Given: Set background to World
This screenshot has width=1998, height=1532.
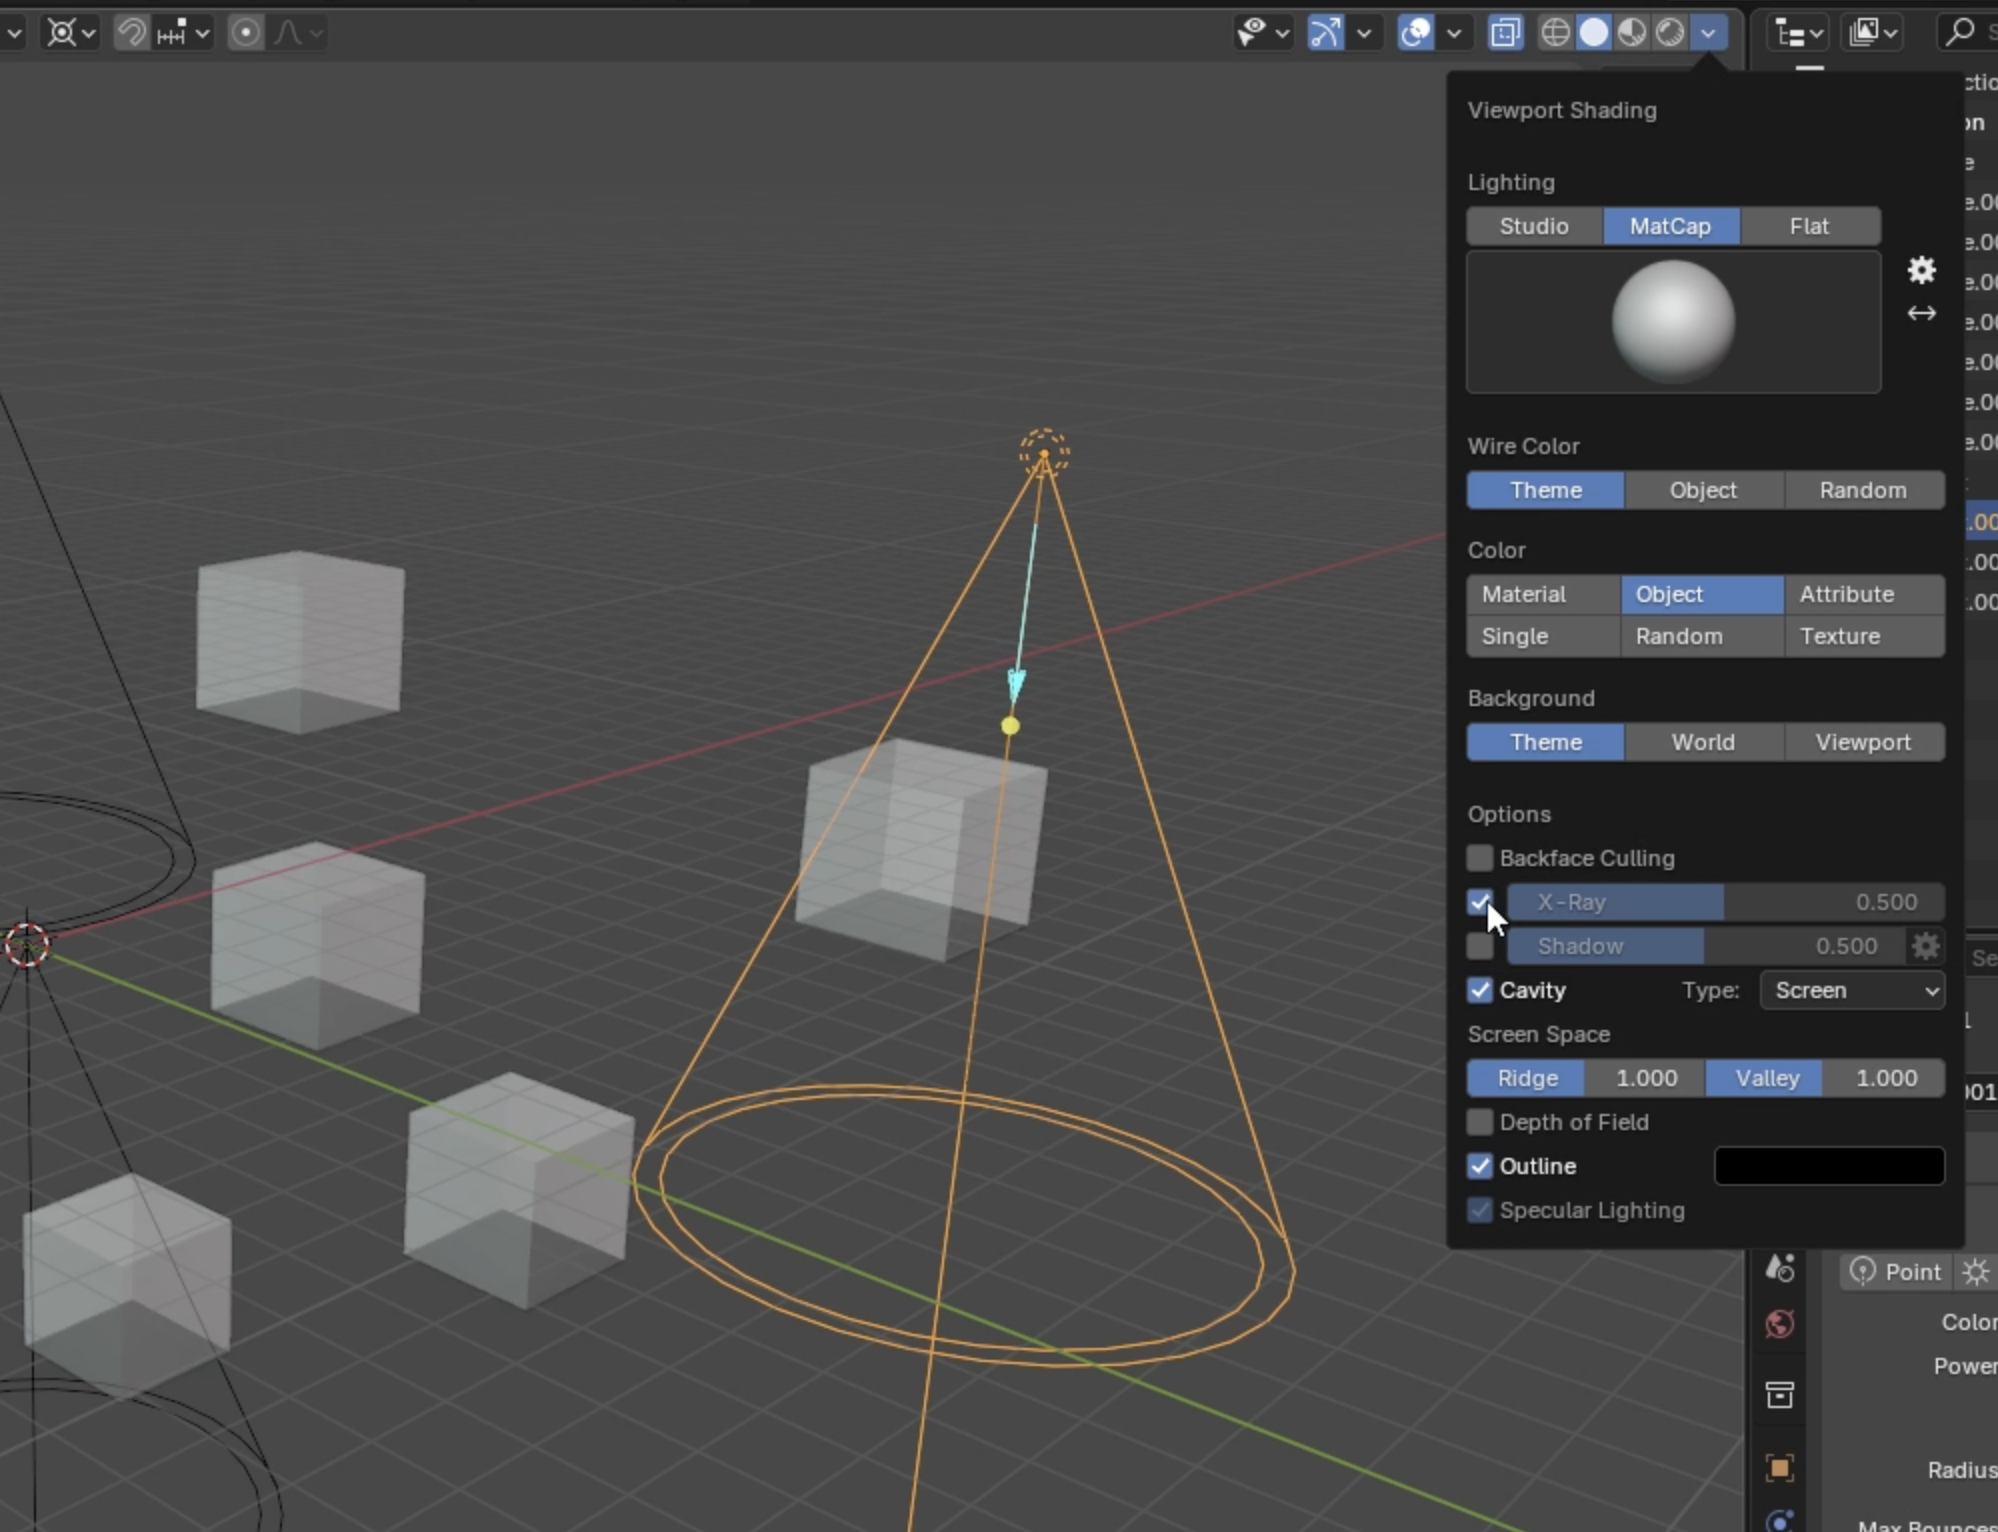Looking at the screenshot, I should click(1703, 742).
